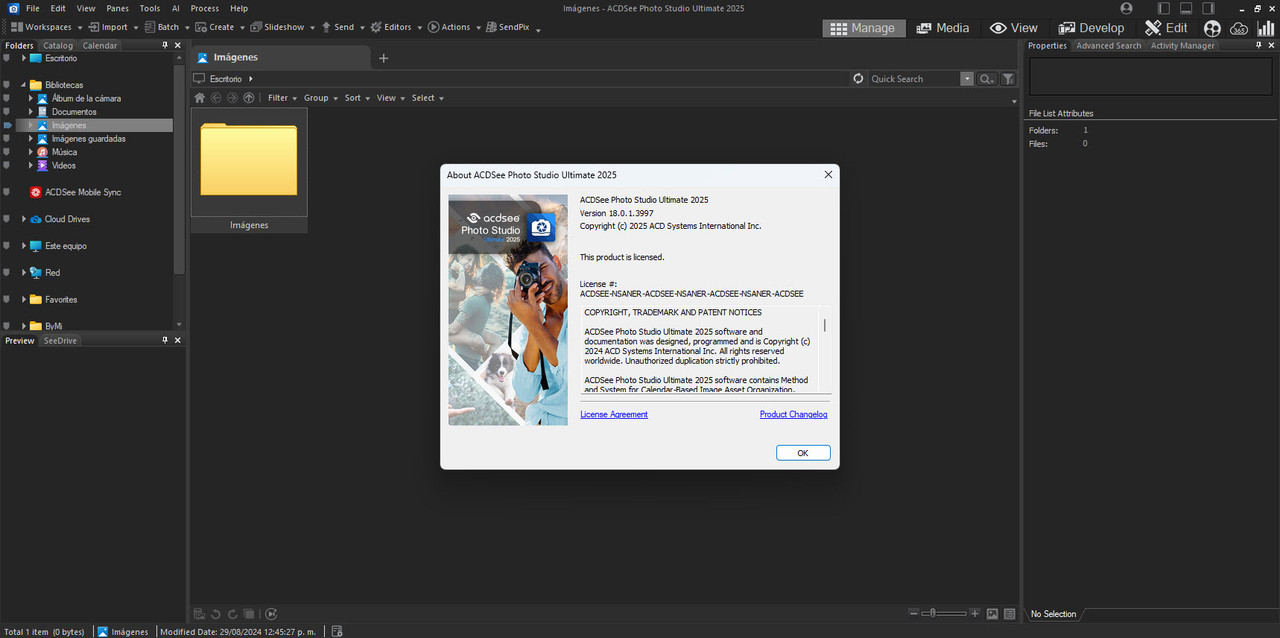Toggle Easy-Select marker next to Red
Image resolution: width=1280 pixels, height=638 pixels.
pyautogui.click(x=7, y=272)
